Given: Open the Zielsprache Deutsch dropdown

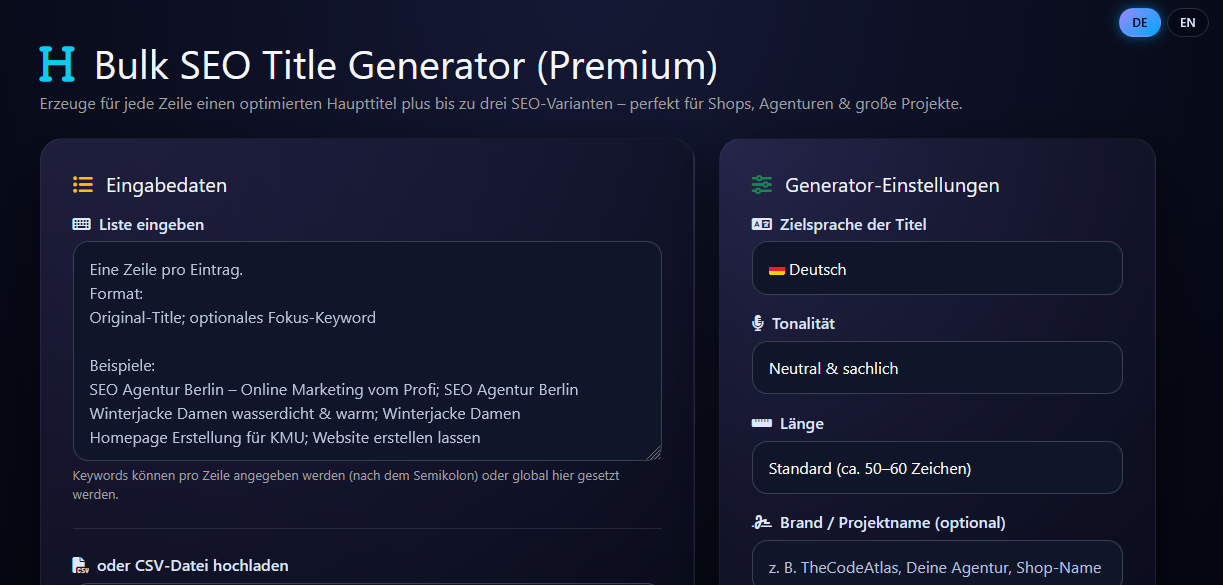Looking at the screenshot, I should (x=936, y=269).
